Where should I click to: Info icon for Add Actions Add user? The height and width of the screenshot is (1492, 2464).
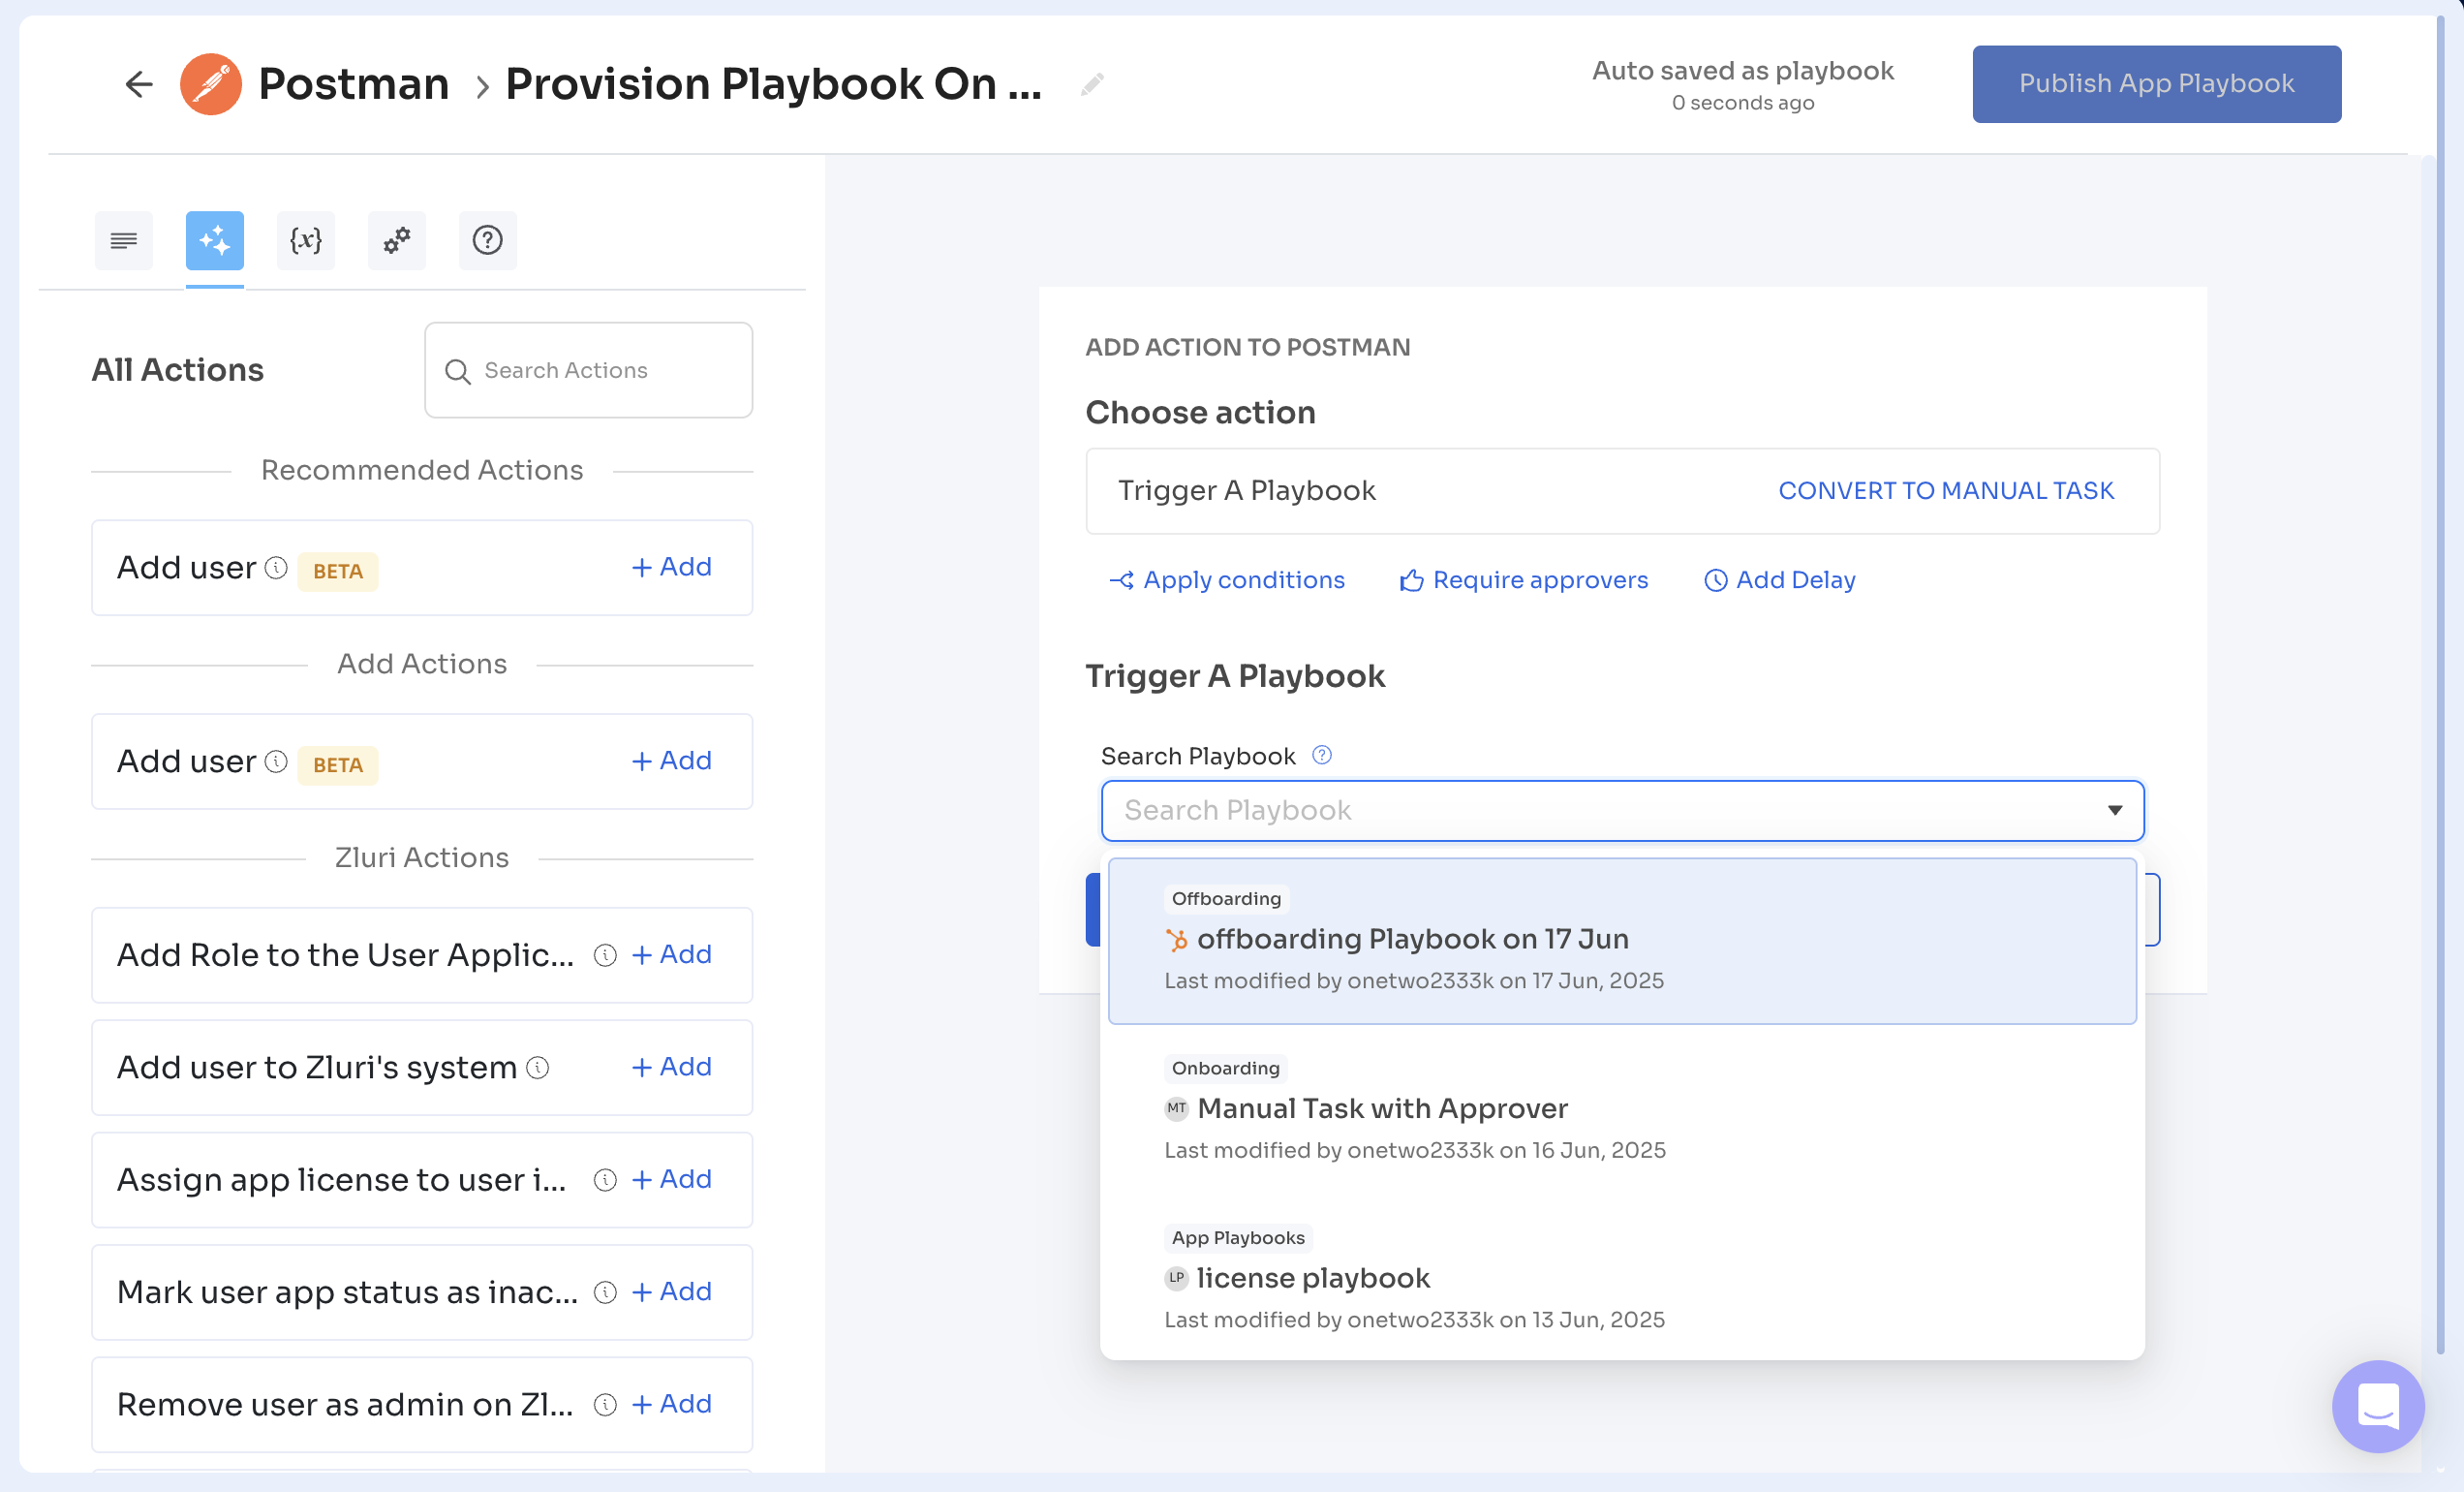coord(276,762)
